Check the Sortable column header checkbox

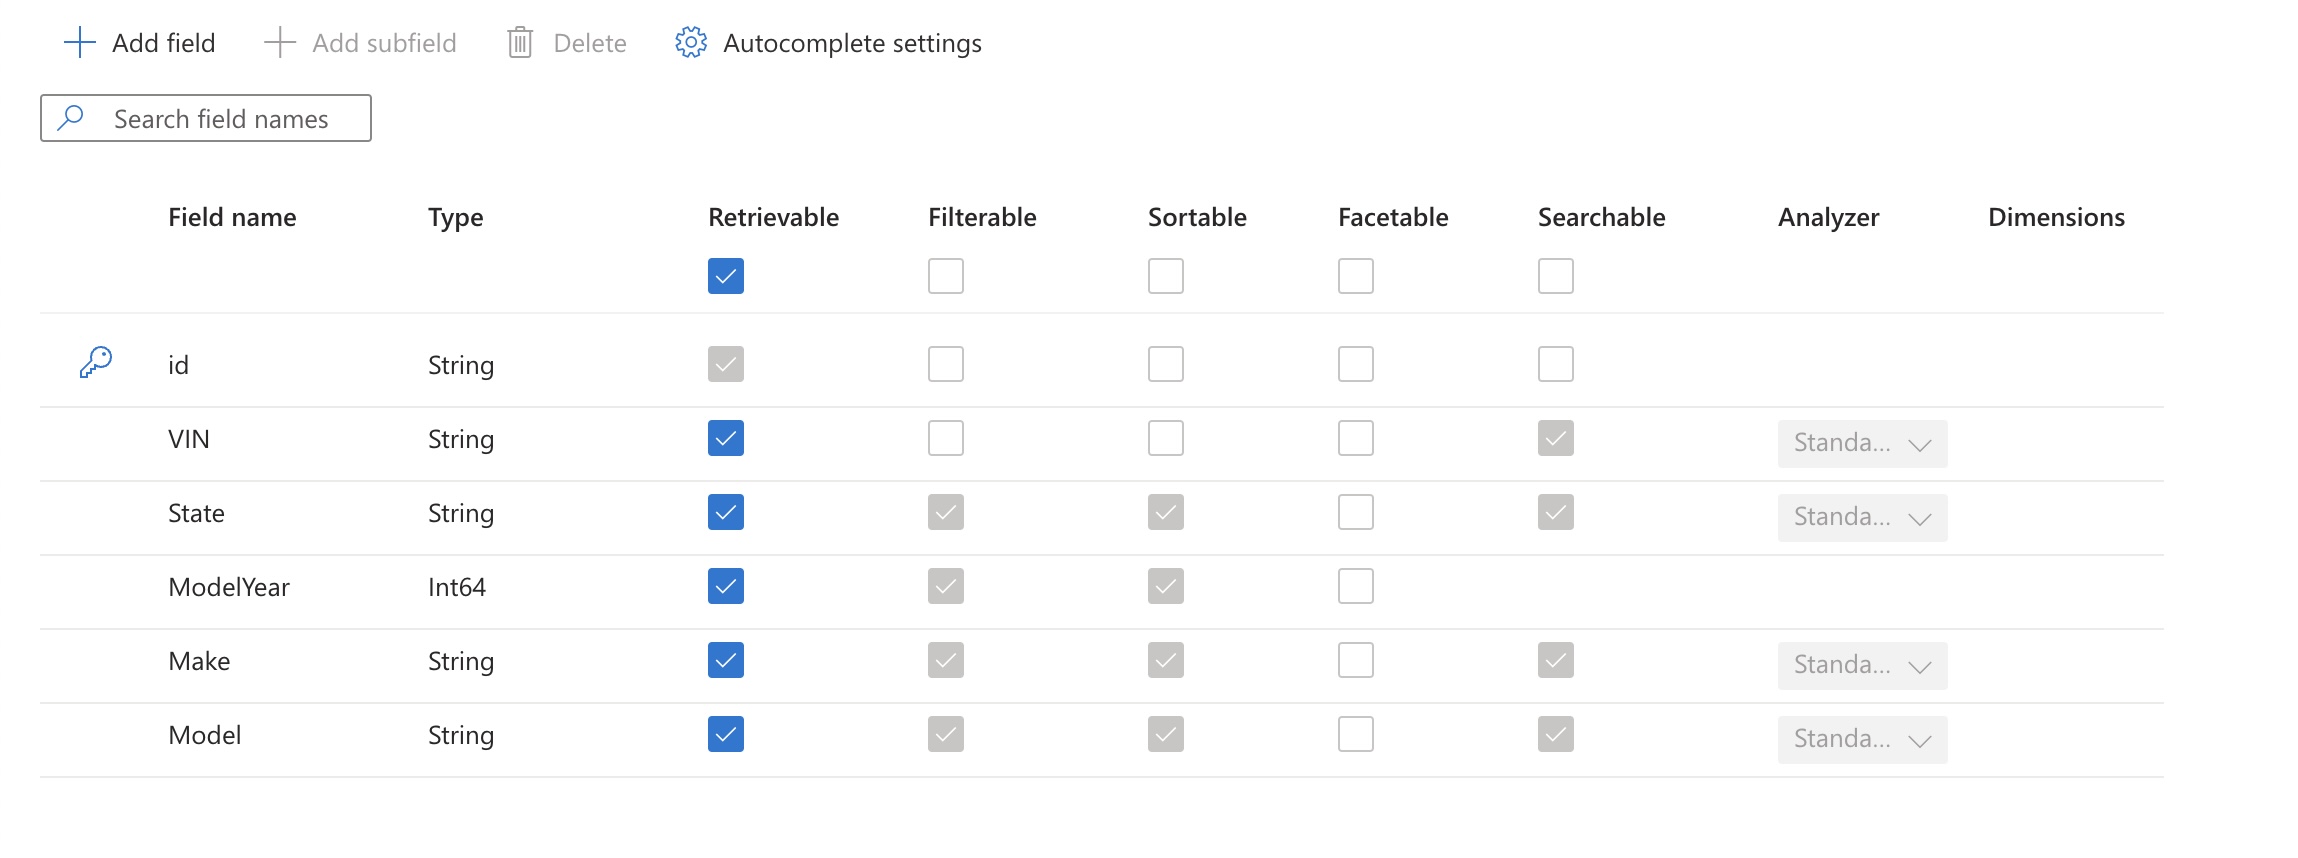[1165, 276]
